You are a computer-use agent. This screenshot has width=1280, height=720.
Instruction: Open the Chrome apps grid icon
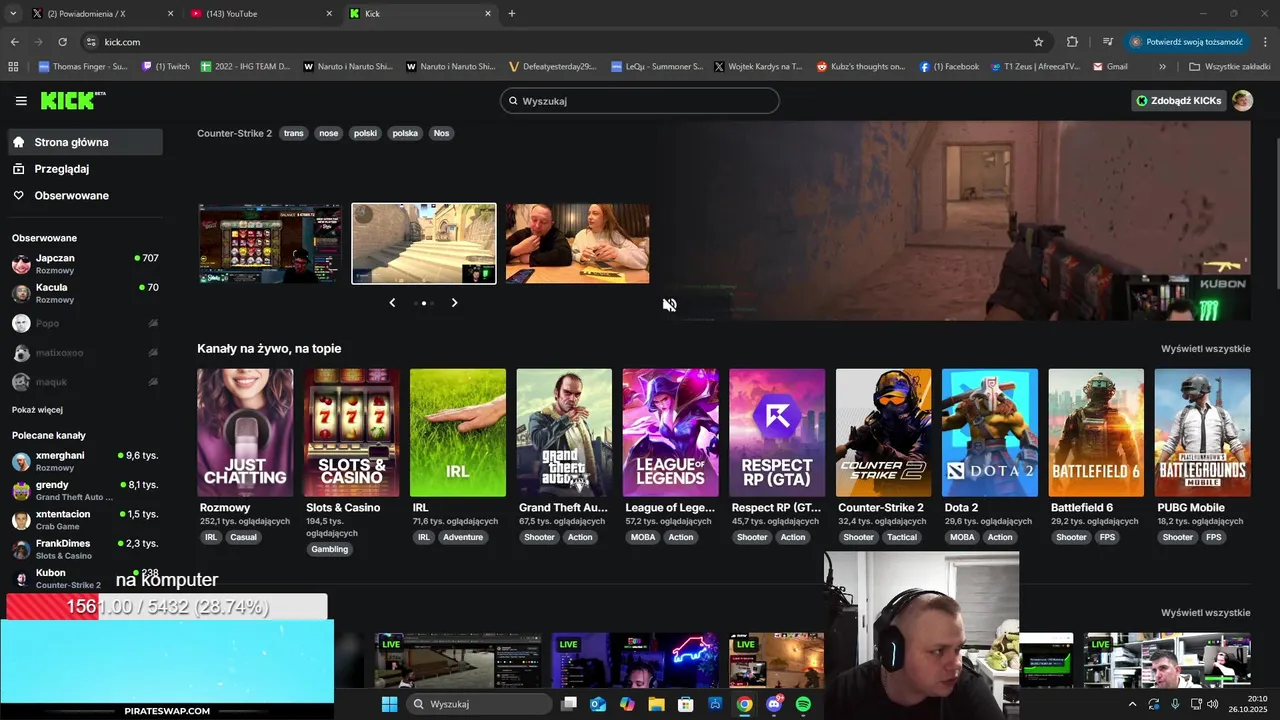pyautogui.click(x=13, y=67)
